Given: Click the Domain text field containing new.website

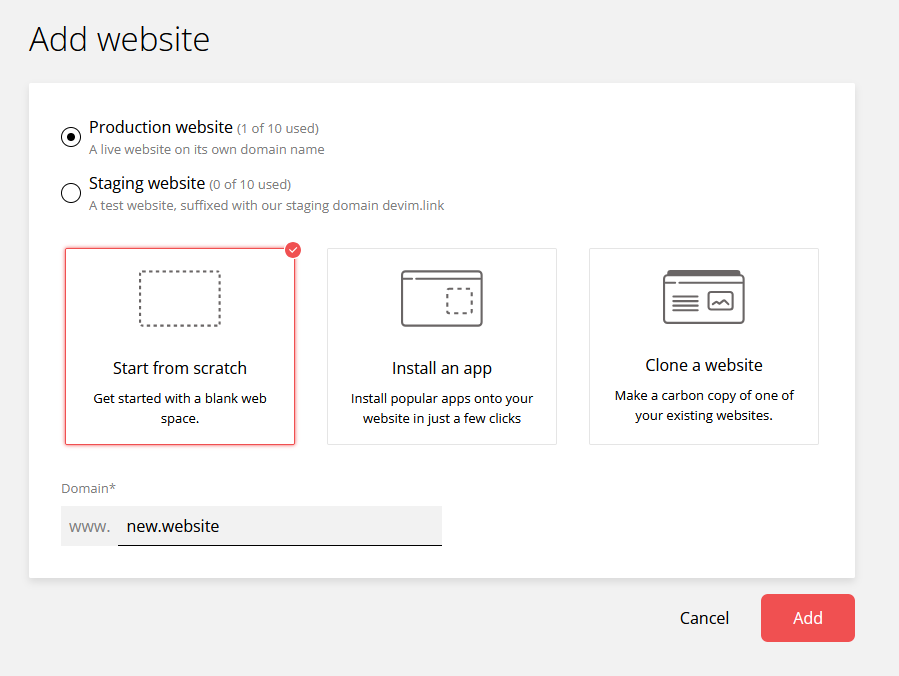Looking at the screenshot, I should coord(279,526).
